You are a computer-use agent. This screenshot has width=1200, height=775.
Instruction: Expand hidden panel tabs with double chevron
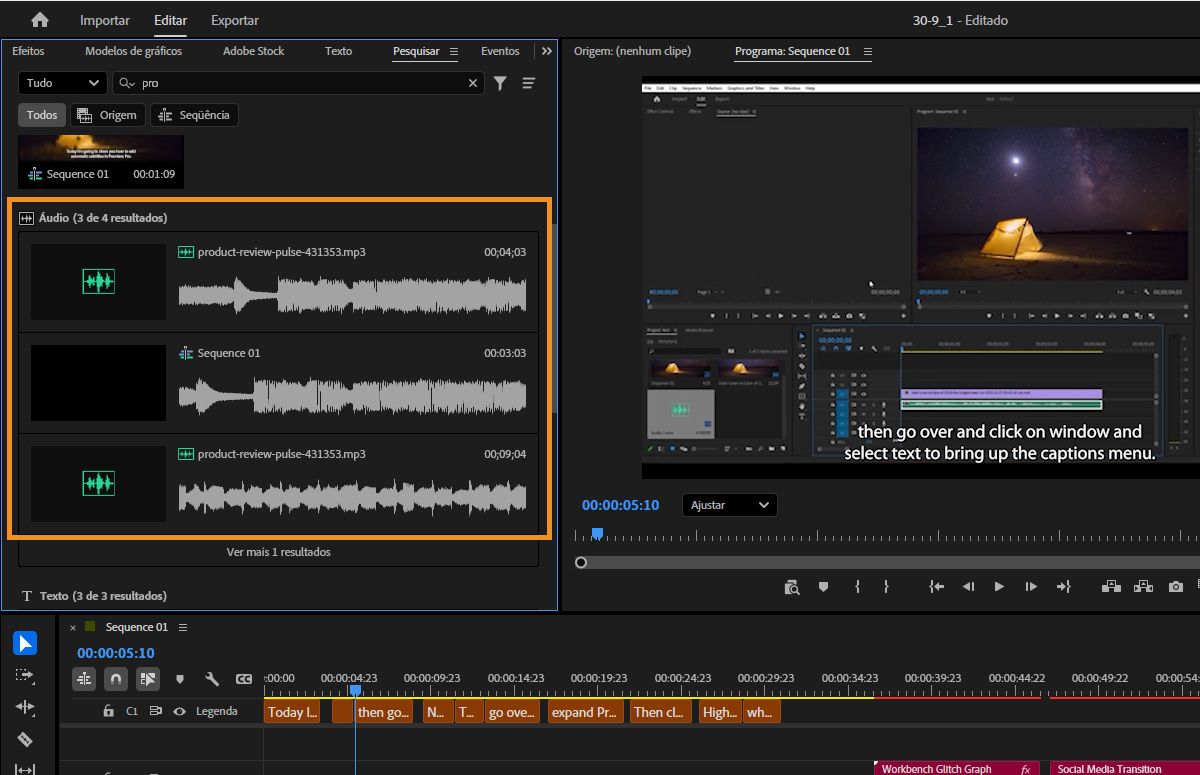(x=546, y=51)
